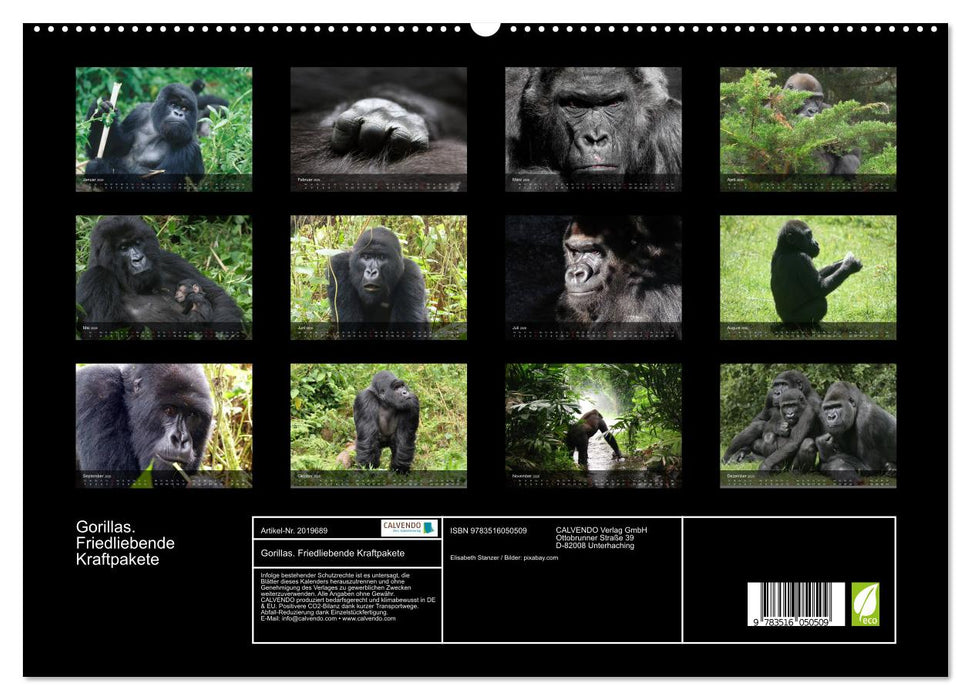Select the Februar gorilla hand close-up image
971x700 pixels.
(378, 128)
